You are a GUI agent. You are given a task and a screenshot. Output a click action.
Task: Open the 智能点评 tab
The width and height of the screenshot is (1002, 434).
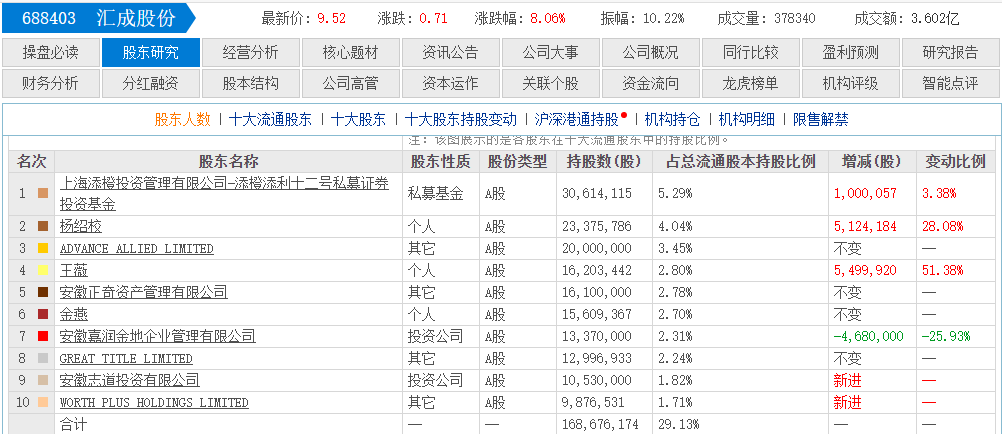tap(951, 84)
